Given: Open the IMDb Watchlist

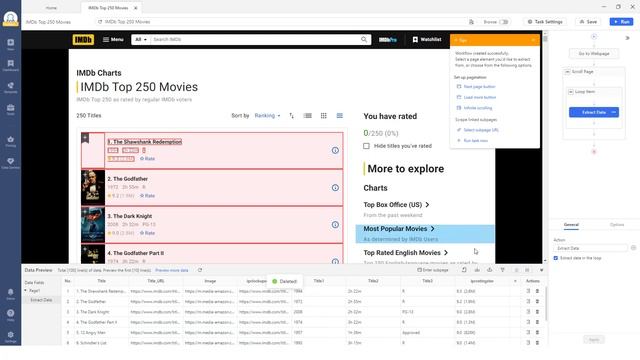Looking at the screenshot, I should 427,40.
